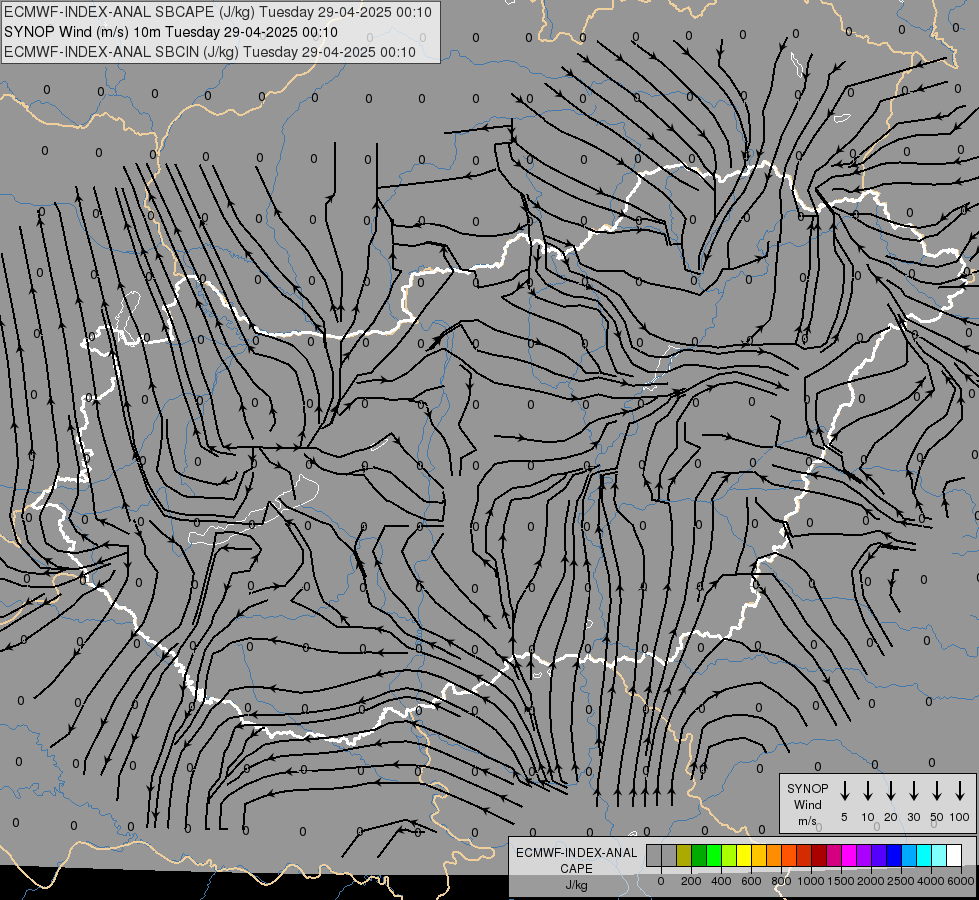Pick the dark green swatch after 200 tick

click(699, 855)
